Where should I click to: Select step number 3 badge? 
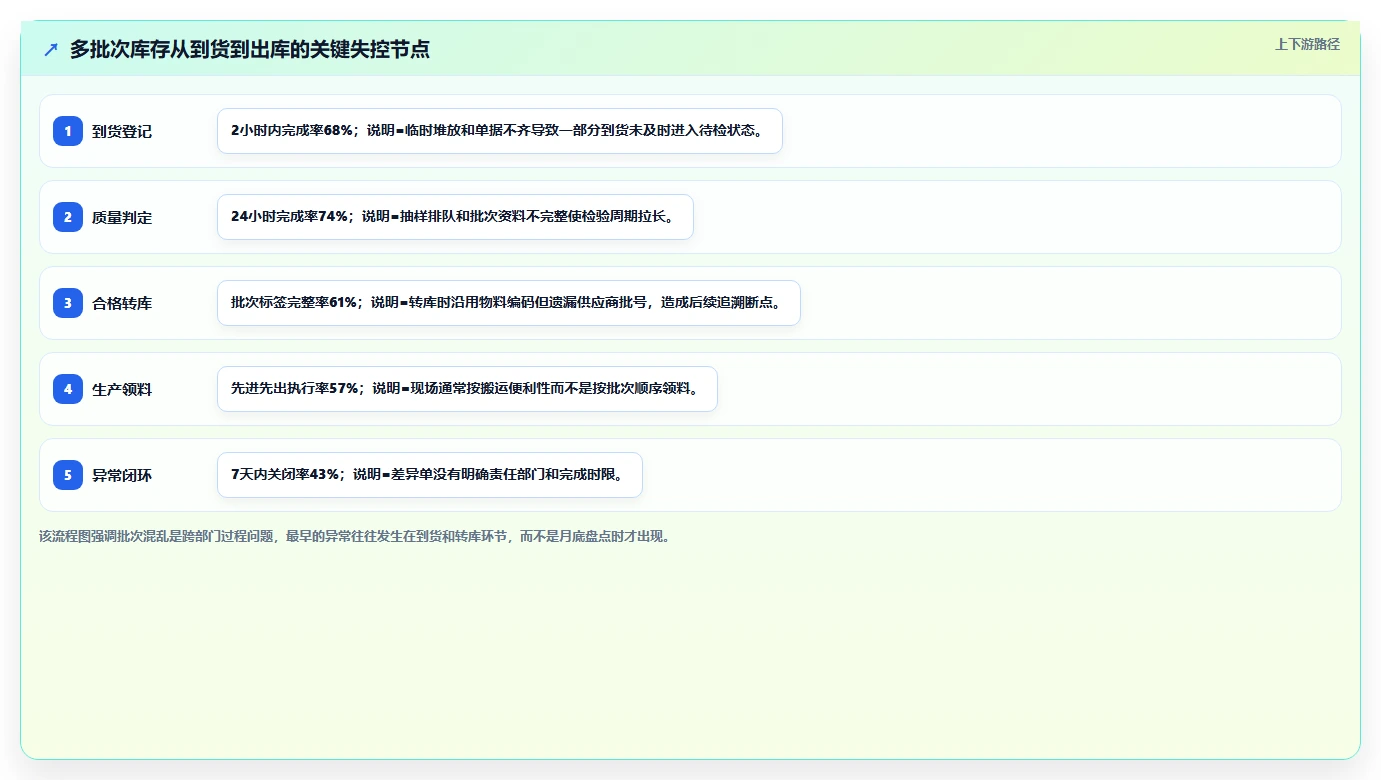click(x=68, y=303)
